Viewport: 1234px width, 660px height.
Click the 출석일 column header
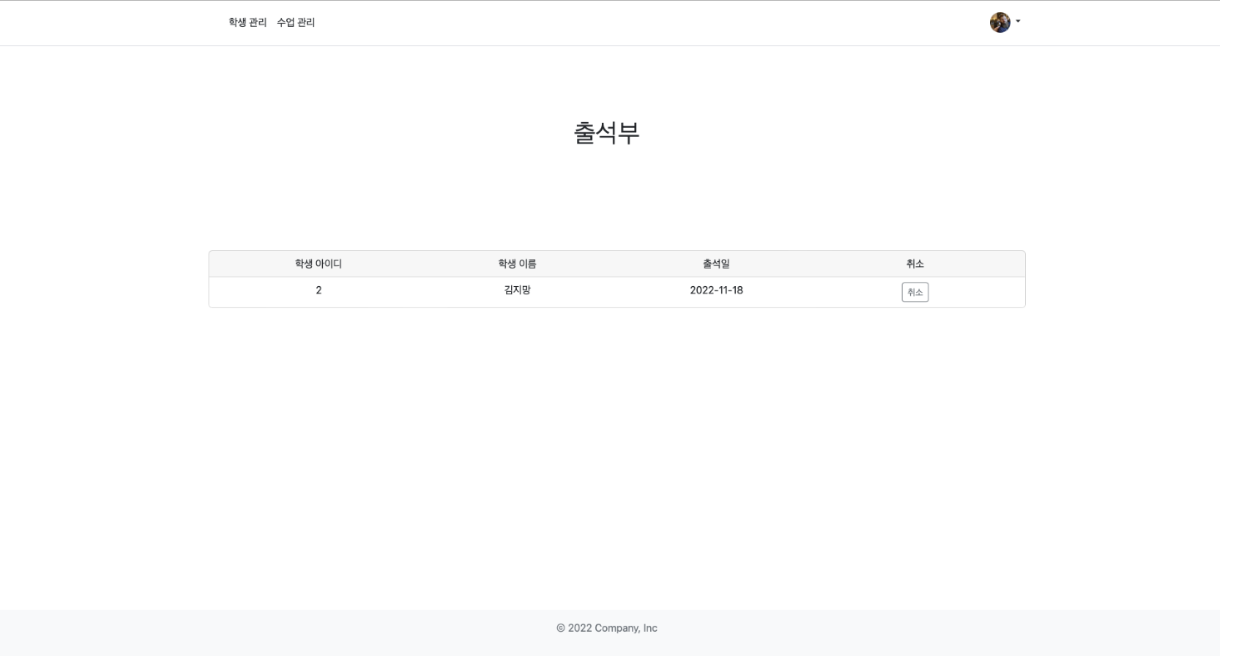(x=716, y=264)
